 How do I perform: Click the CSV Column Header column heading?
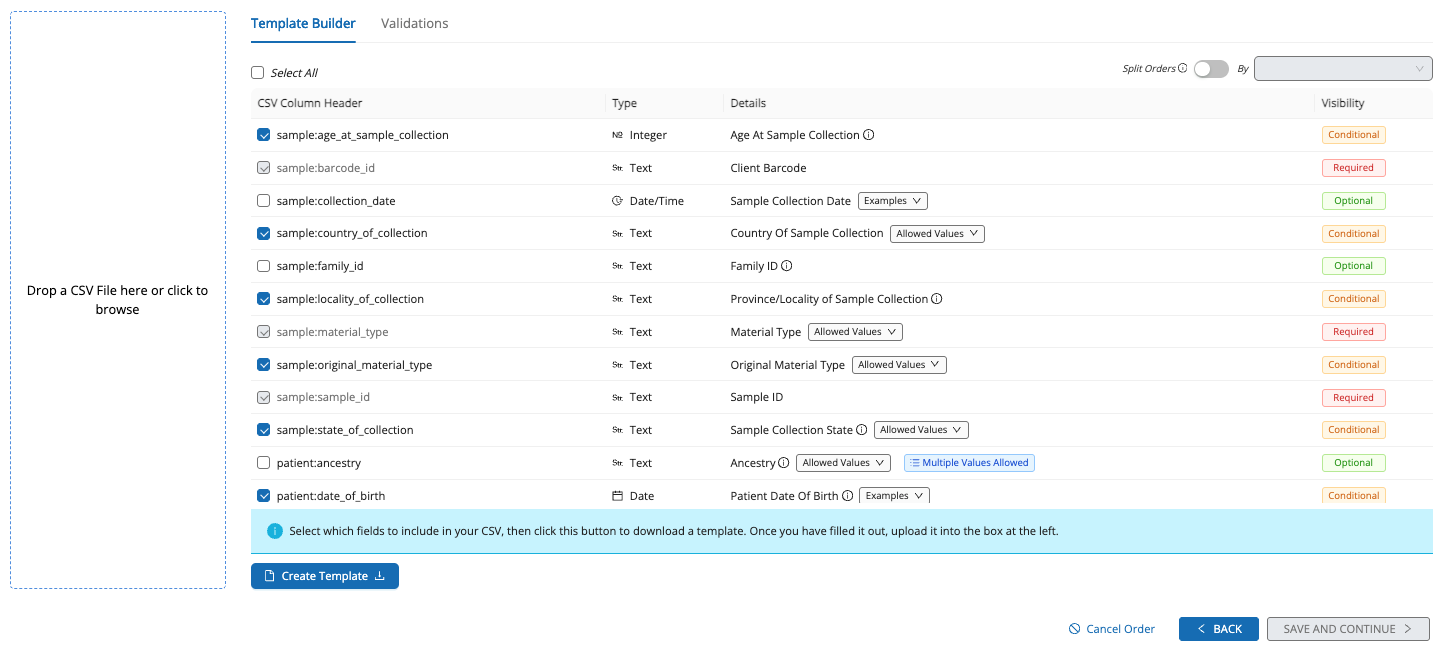click(x=310, y=103)
